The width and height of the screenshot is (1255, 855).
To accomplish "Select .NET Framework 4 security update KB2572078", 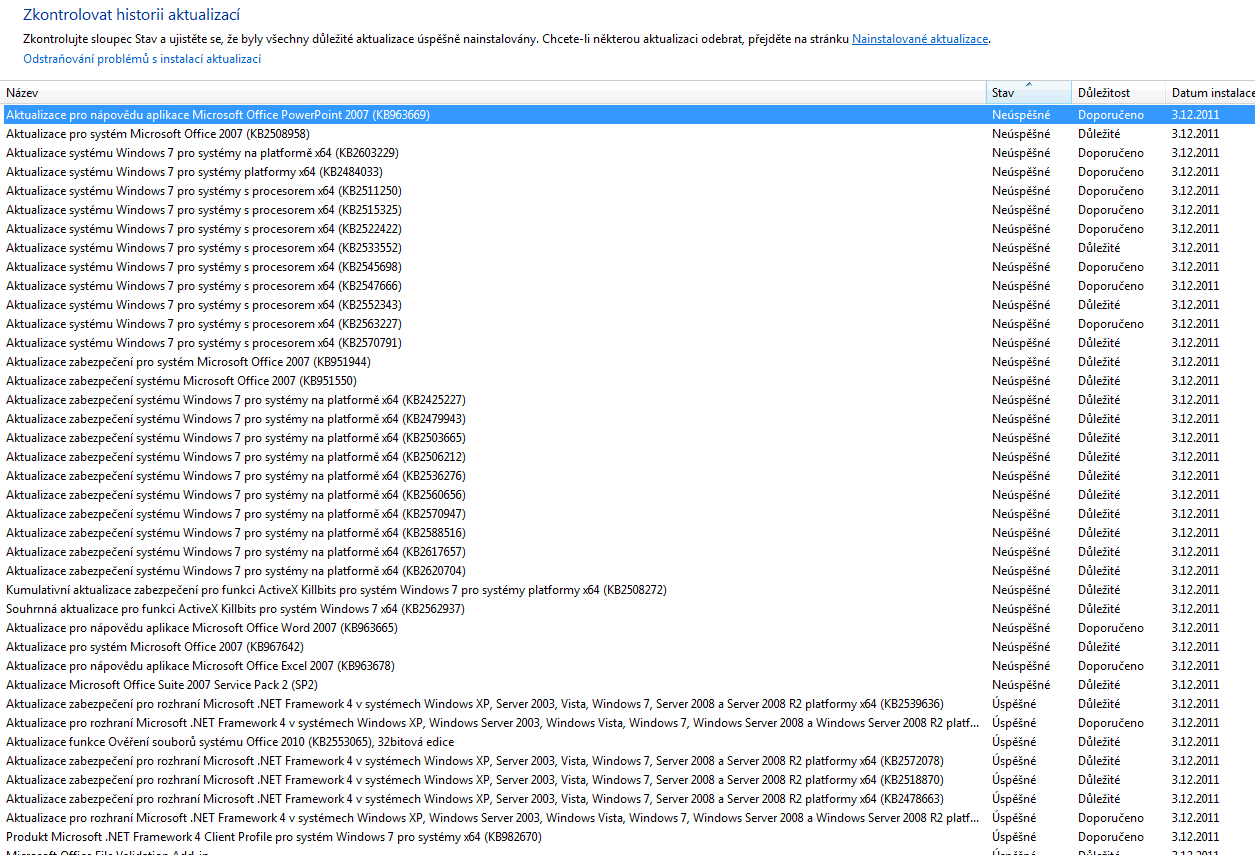I will (x=627, y=761).
